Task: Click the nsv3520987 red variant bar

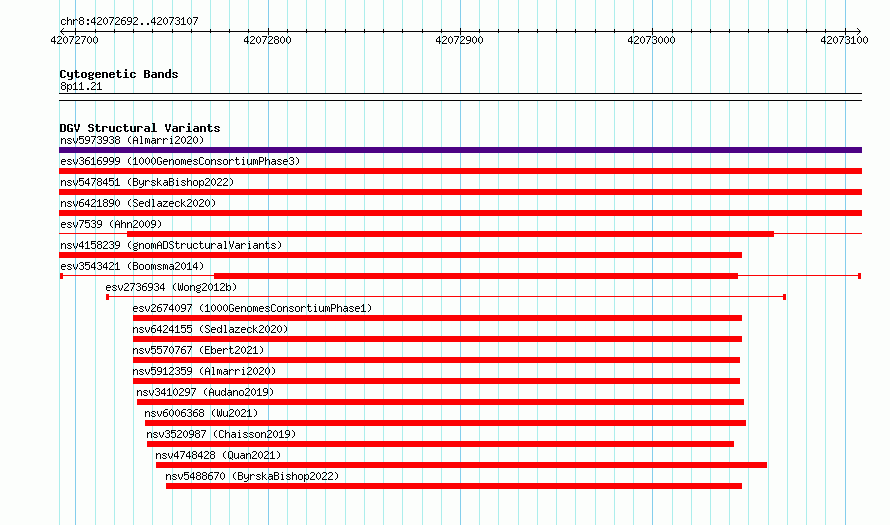Action: 440,444
